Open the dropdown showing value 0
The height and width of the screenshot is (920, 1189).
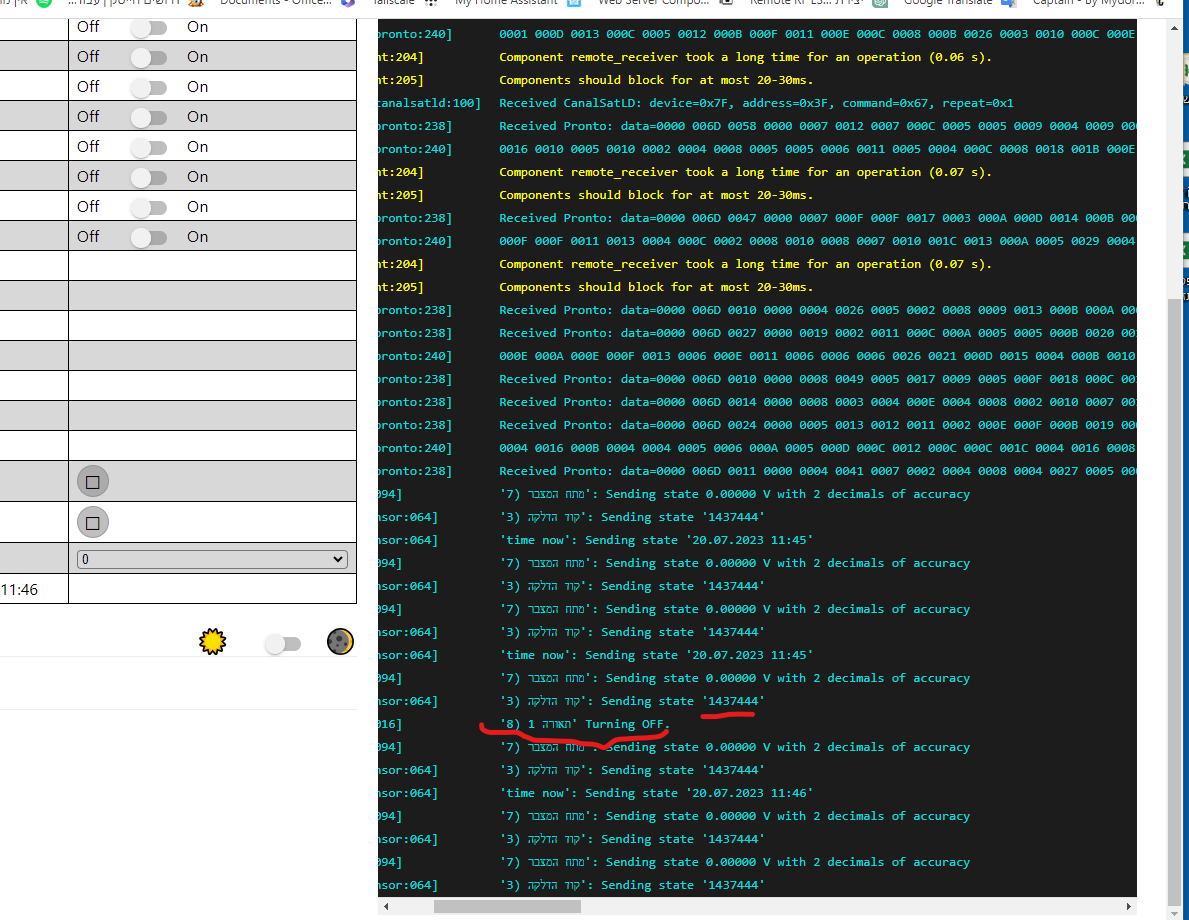[212, 559]
